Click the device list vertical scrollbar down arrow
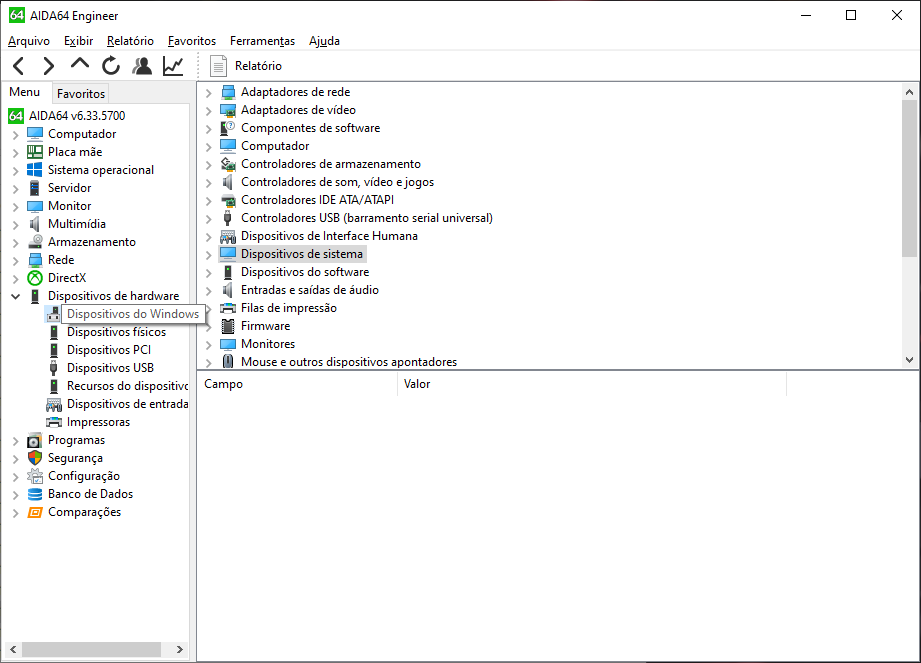The image size is (921, 663). (909, 359)
